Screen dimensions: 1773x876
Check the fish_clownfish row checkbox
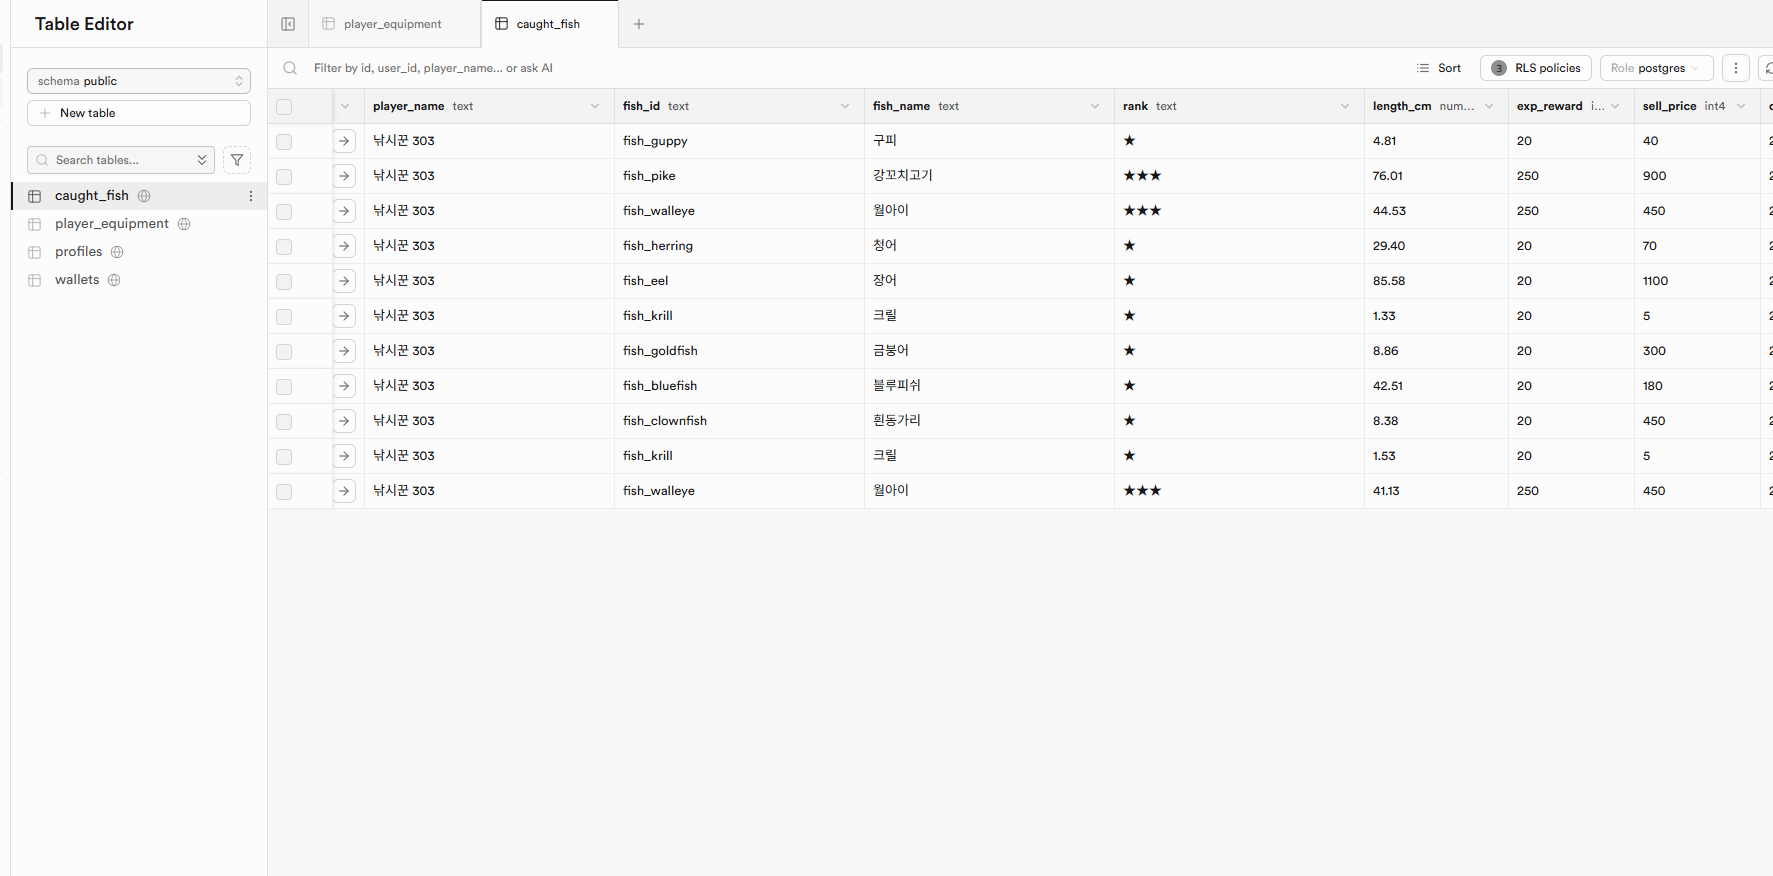click(284, 422)
